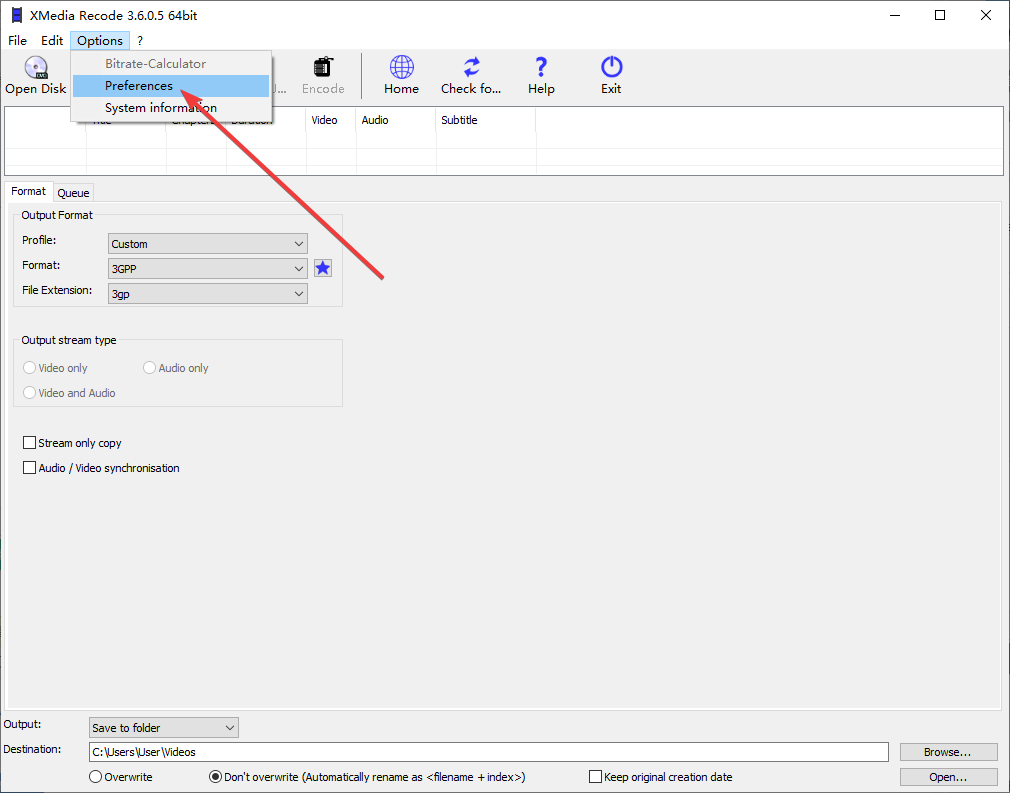Click the Open... button
Image resolution: width=1010 pixels, height=793 pixels.
pyautogui.click(x=948, y=777)
